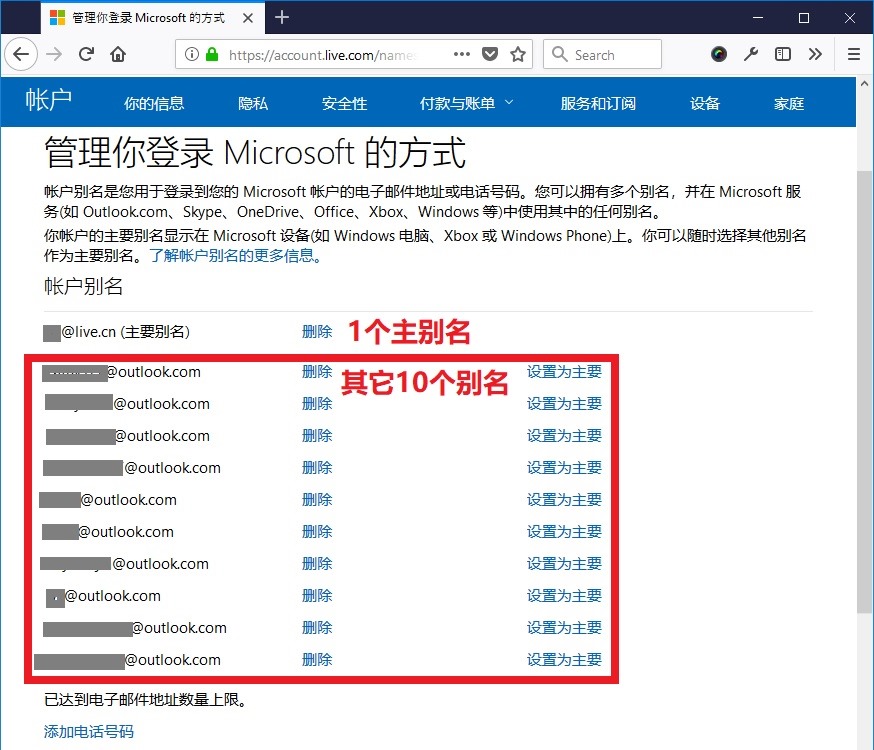Viewport: 874px width, 750px height.
Task: Expand the page actions three-dot menu
Action: (x=461, y=54)
